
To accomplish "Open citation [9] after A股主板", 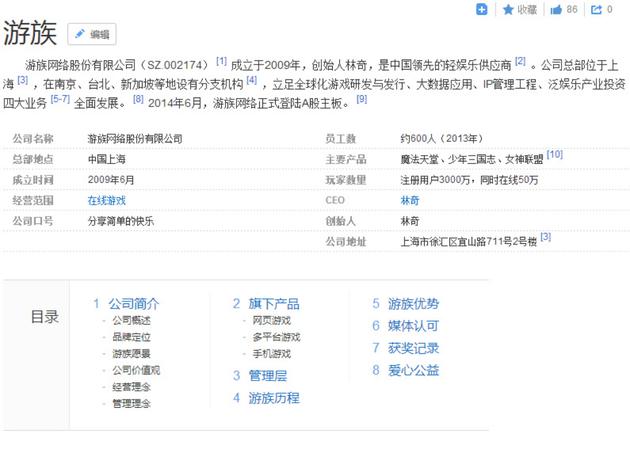I will 362,99.
